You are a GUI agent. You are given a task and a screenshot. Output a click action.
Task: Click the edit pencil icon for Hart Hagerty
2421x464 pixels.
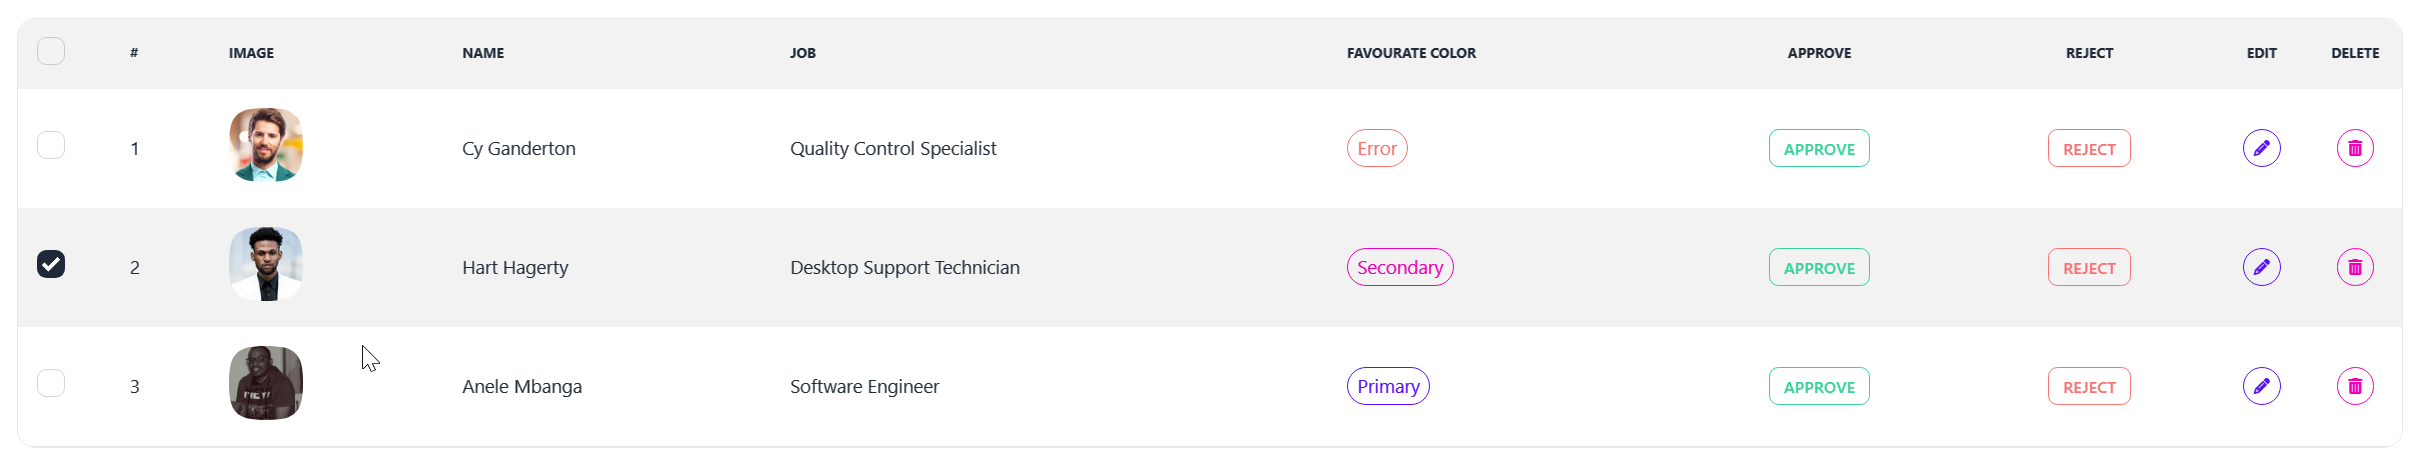pyautogui.click(x=2261, y=267)
